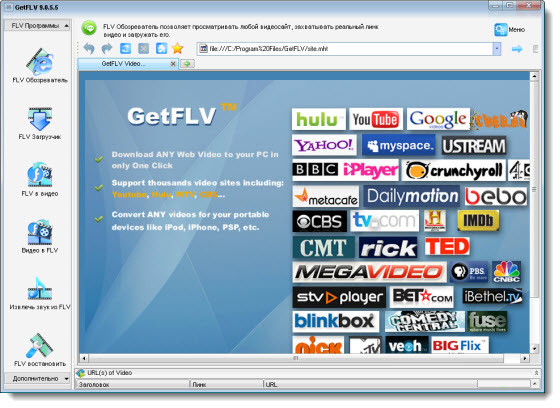Refresh the page with the reload icon
The height and width of the screenshot is (408, 560).
125,48
